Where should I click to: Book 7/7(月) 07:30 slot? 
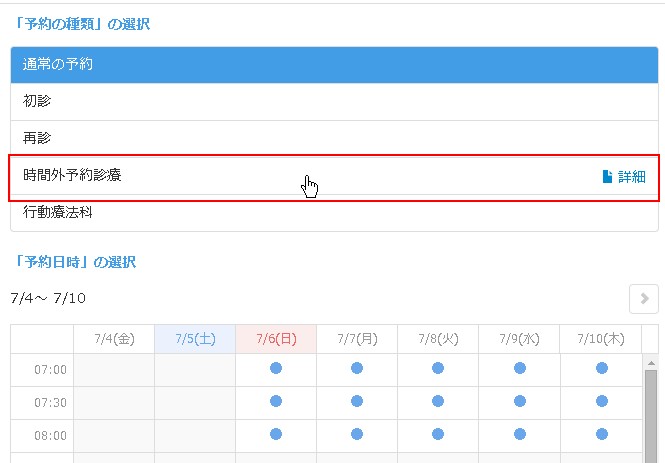click(x=357, y=401)
